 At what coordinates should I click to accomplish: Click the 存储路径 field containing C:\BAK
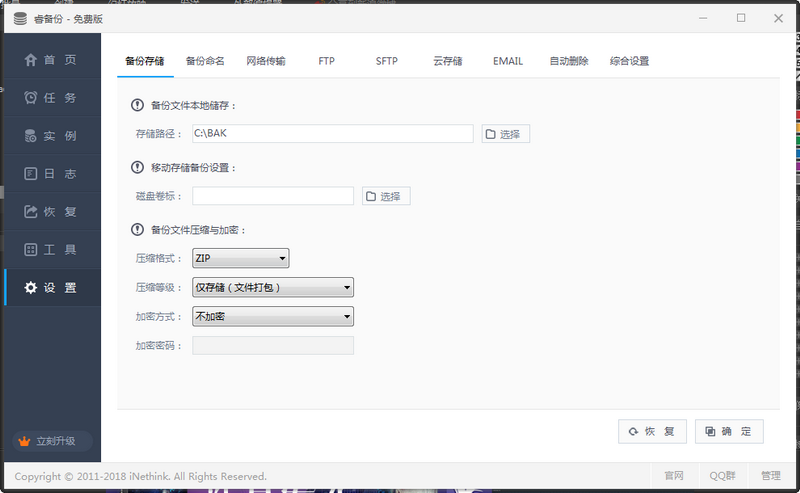click(x=333, y=134)
